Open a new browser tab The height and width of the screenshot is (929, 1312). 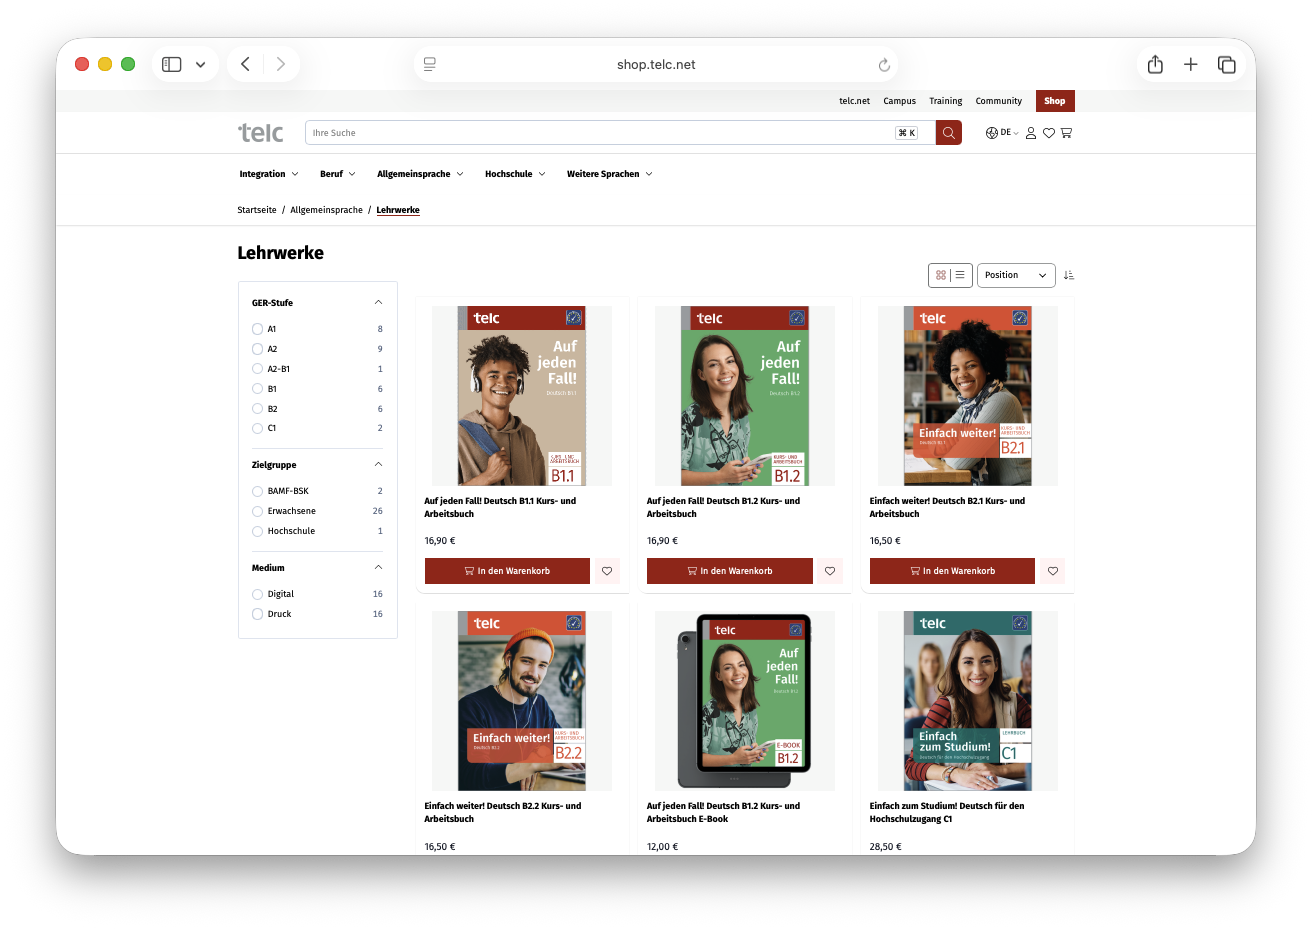coord(1191,64)
